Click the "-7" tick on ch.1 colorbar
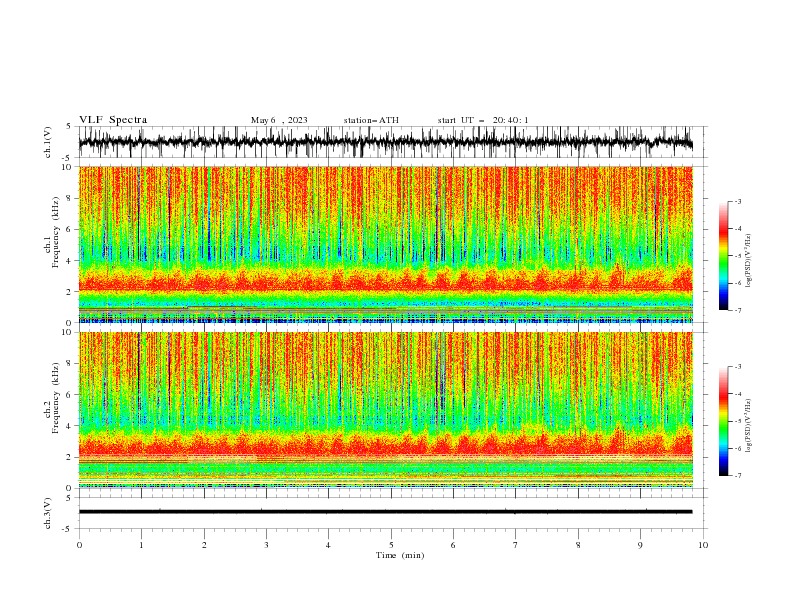The width and height of the screenshot is (792, 612). (x=738, y=310)
